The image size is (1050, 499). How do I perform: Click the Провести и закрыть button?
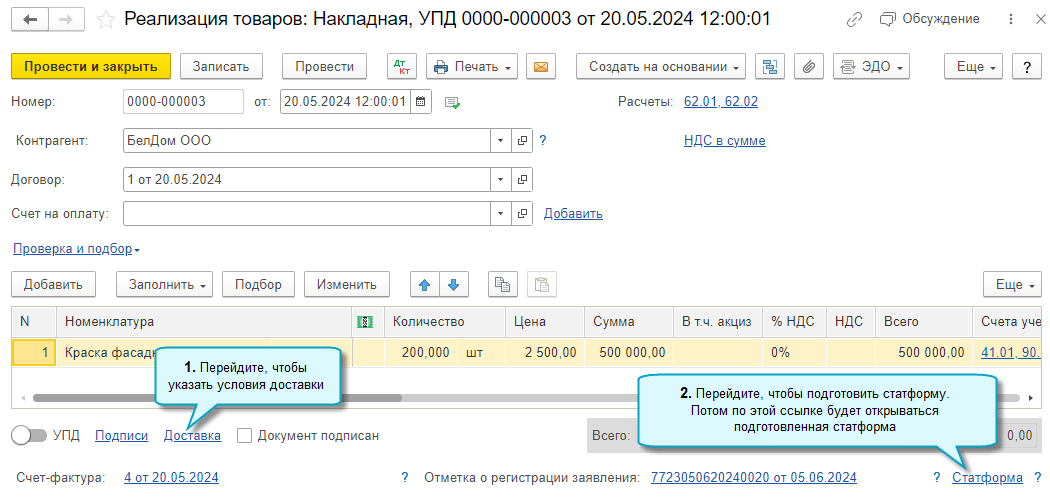(91, 66)
